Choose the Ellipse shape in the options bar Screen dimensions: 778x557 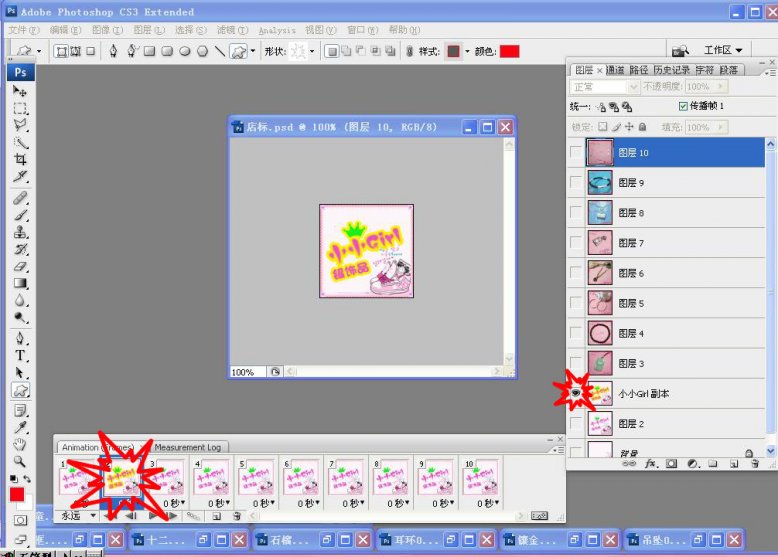coord(185,51)
